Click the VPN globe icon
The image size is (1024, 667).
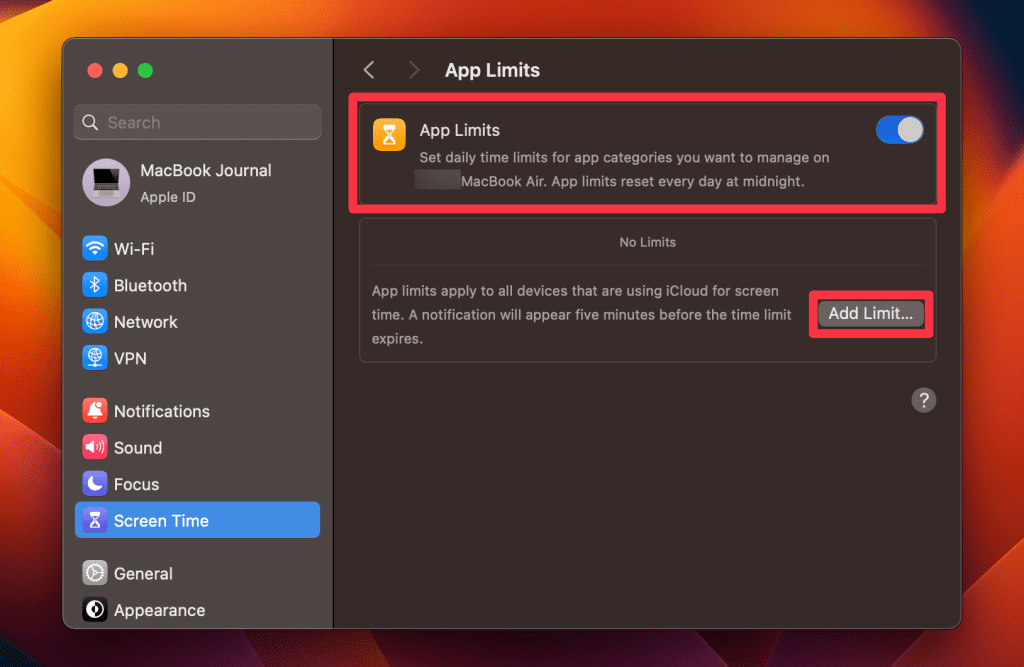[x=95, y=358]
